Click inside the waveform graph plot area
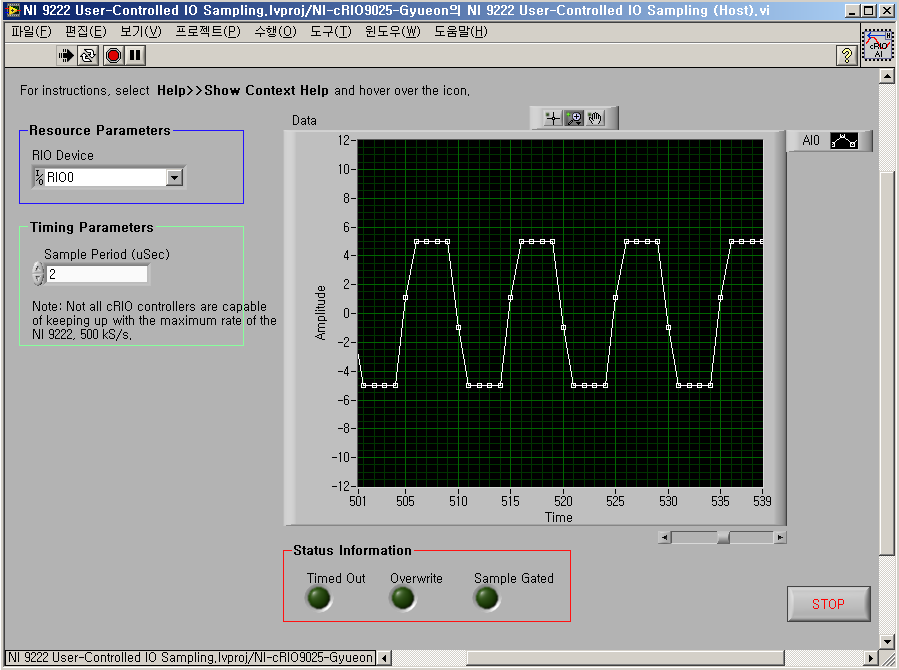Image resolution: width=899 pixels, height=670 pixels. coord(560,313)
